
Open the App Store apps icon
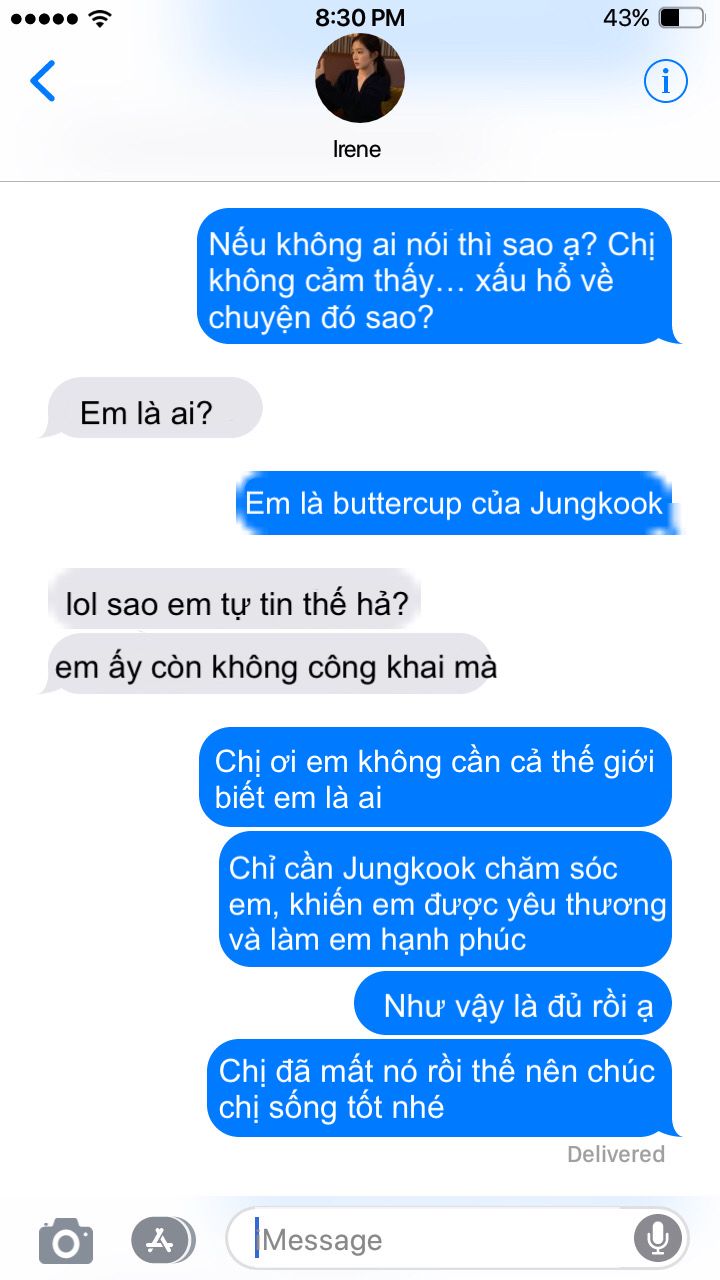(163, 1240)
